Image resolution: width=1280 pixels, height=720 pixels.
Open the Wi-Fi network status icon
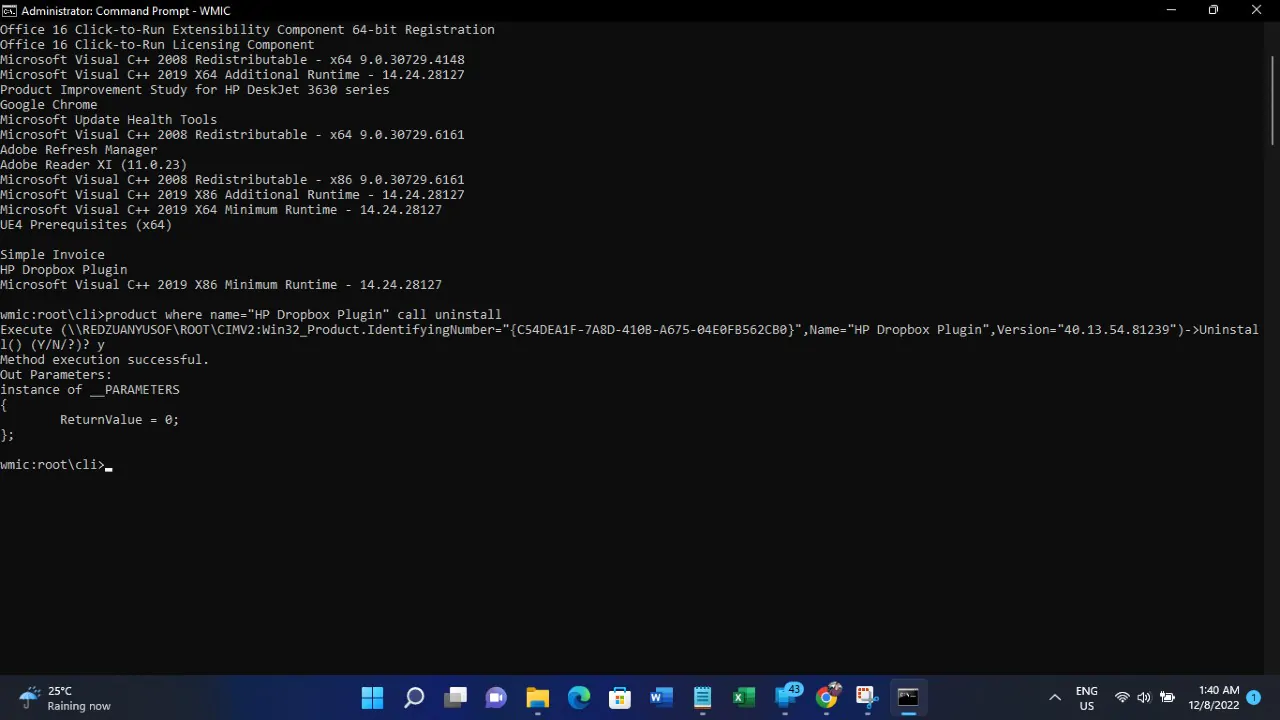(1122, 698)
